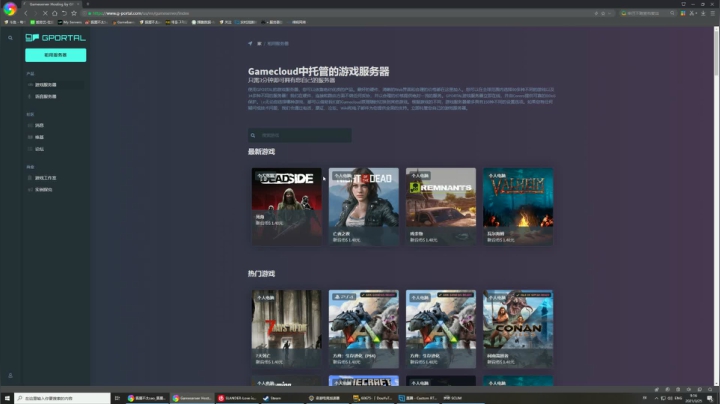The height and width of the screenshot is (404, 720).
Task: Open the 7 Days to Die card
Action: point(287,329)
